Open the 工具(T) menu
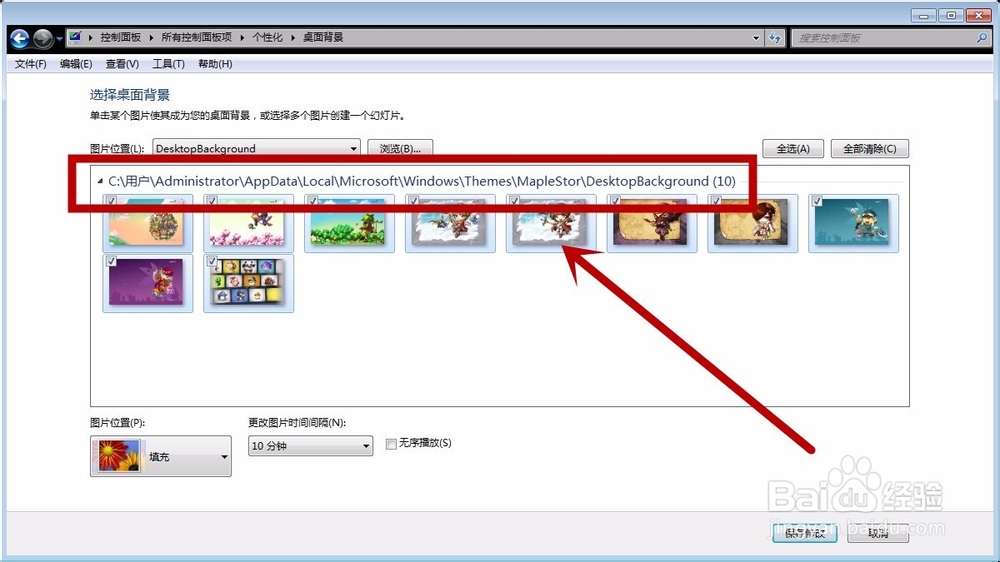1000x562 pixels. coord(168,64)
